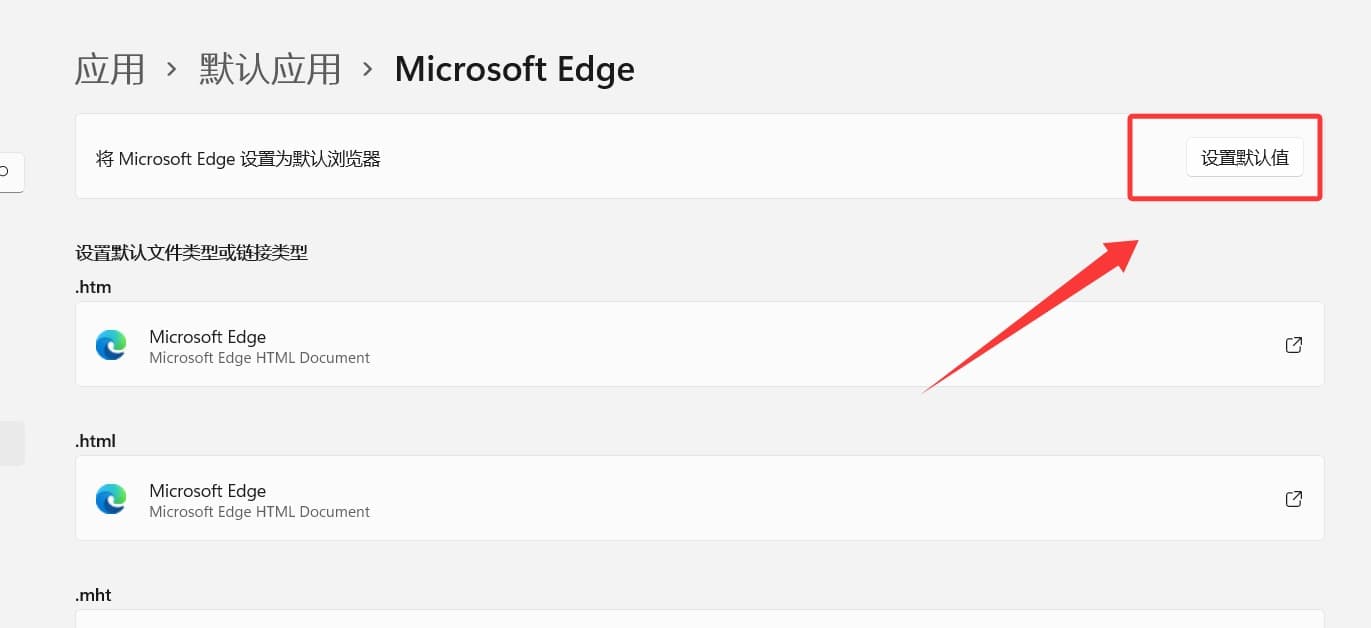Select the Microsoft Edge name under .htm

click(207, 337)
